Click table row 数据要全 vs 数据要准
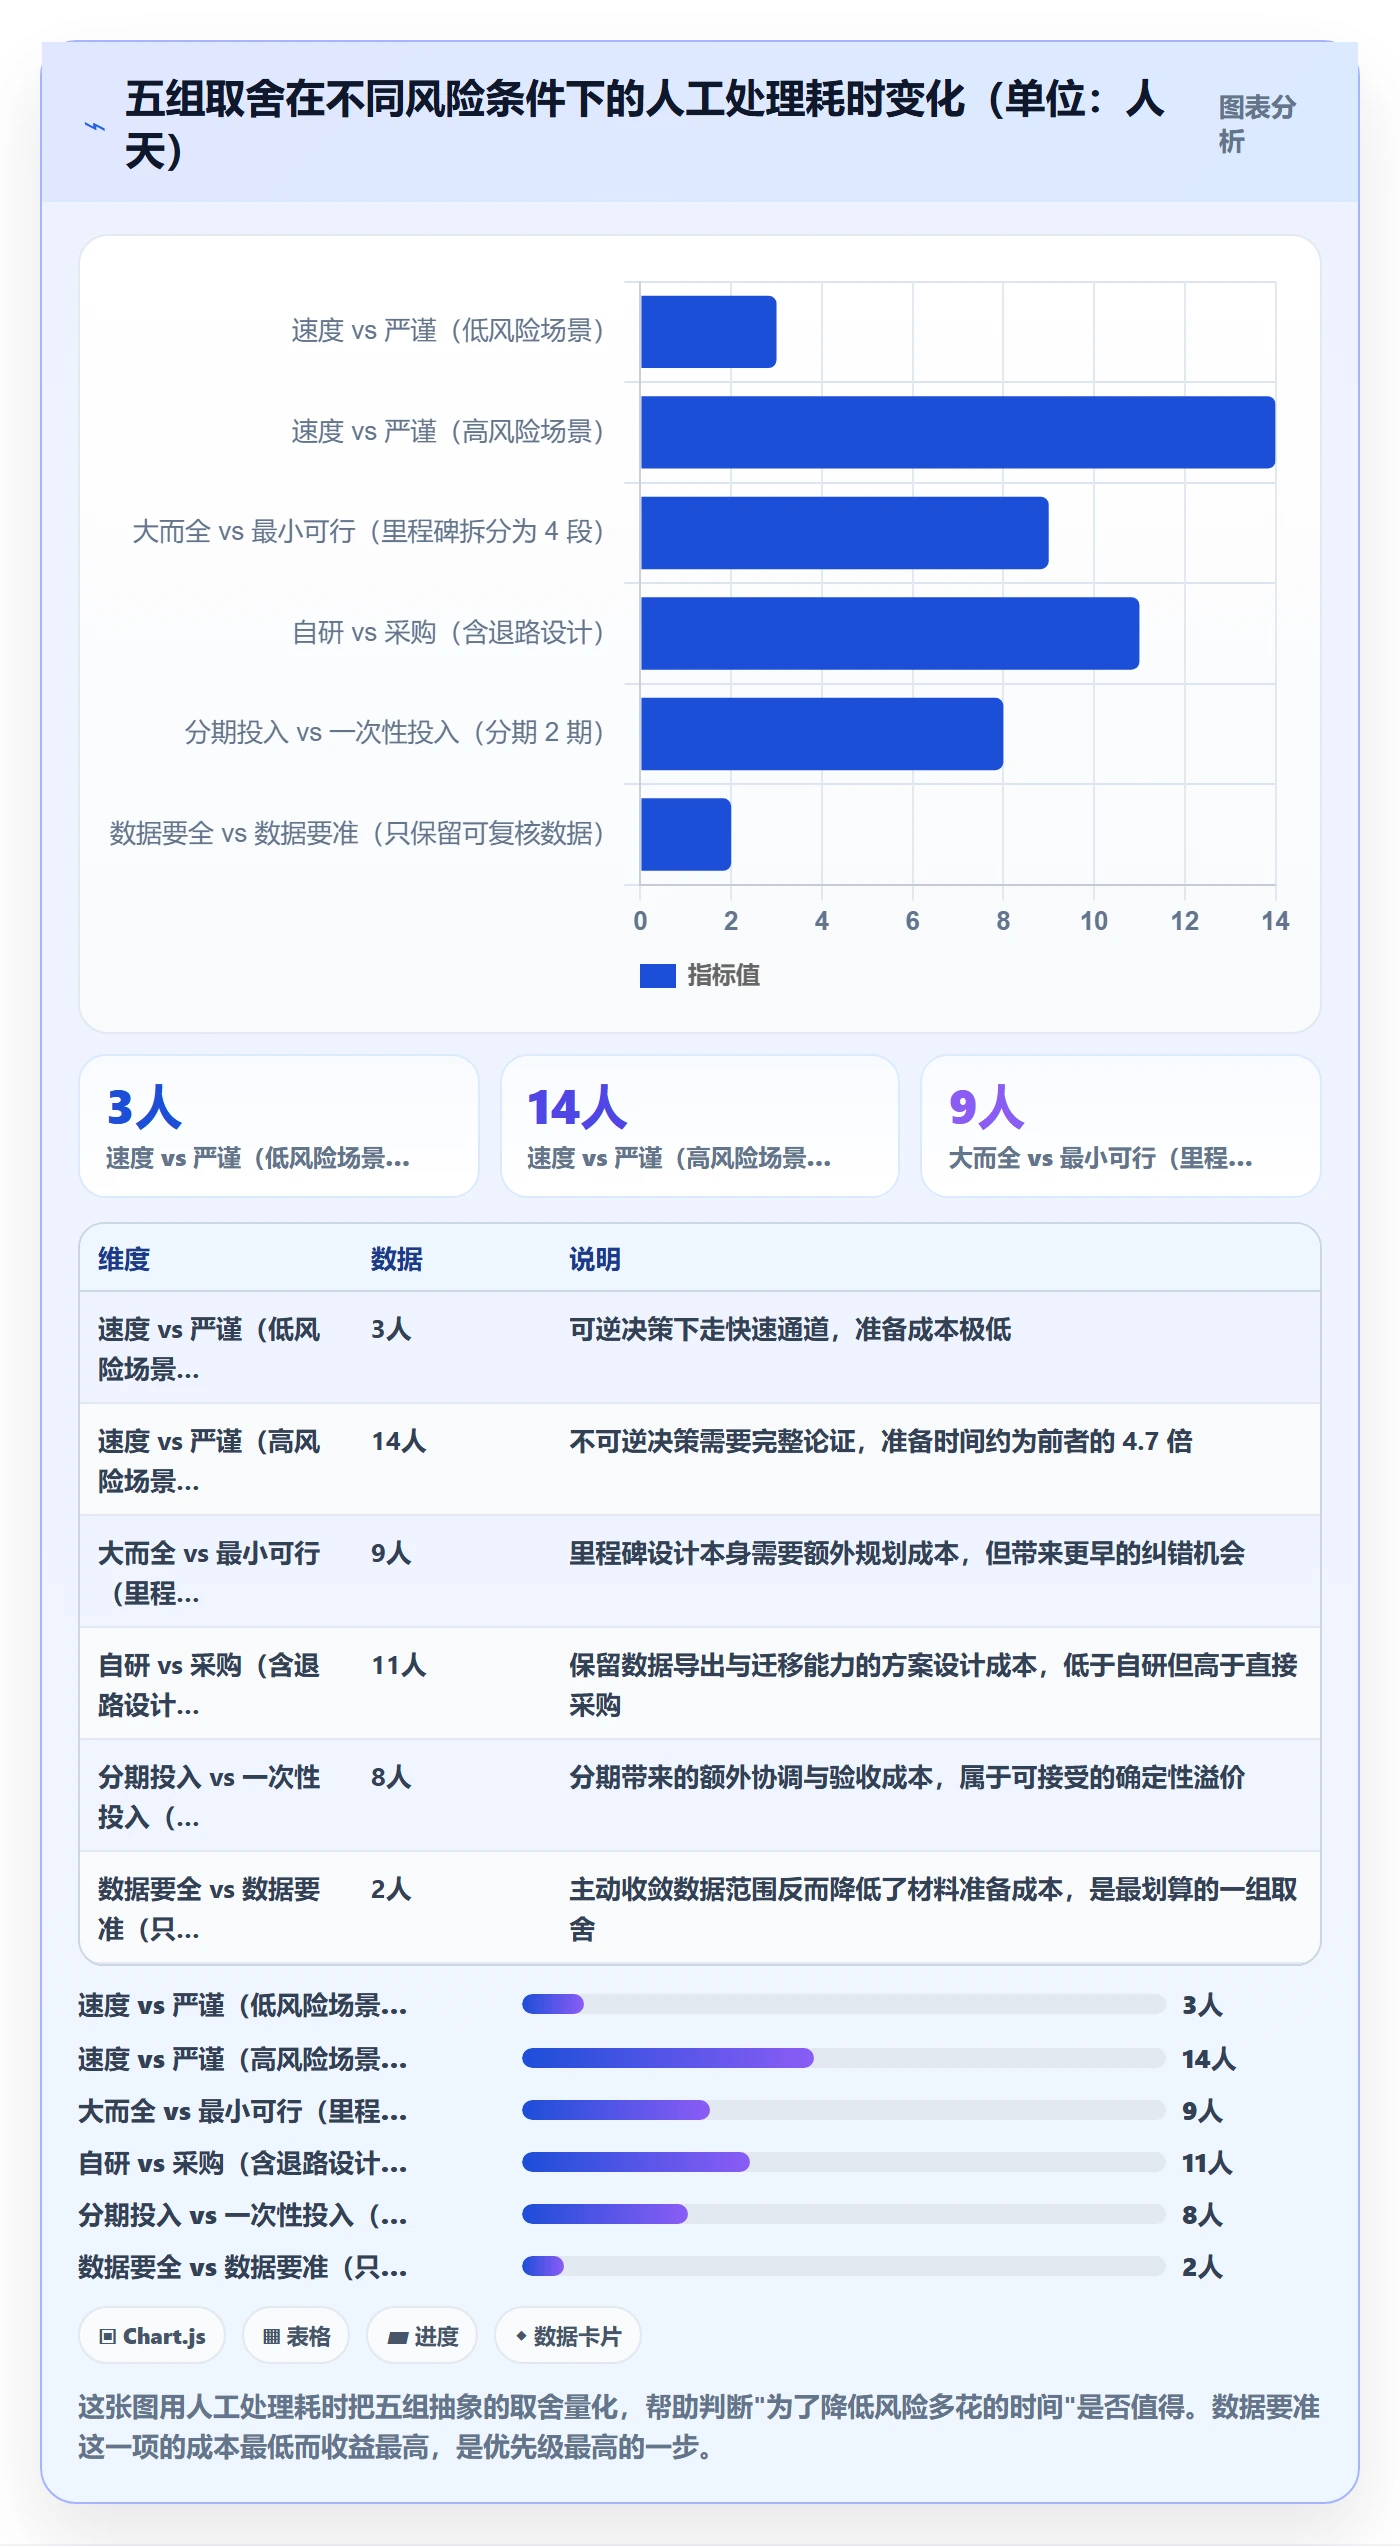 pos(700,1908)
